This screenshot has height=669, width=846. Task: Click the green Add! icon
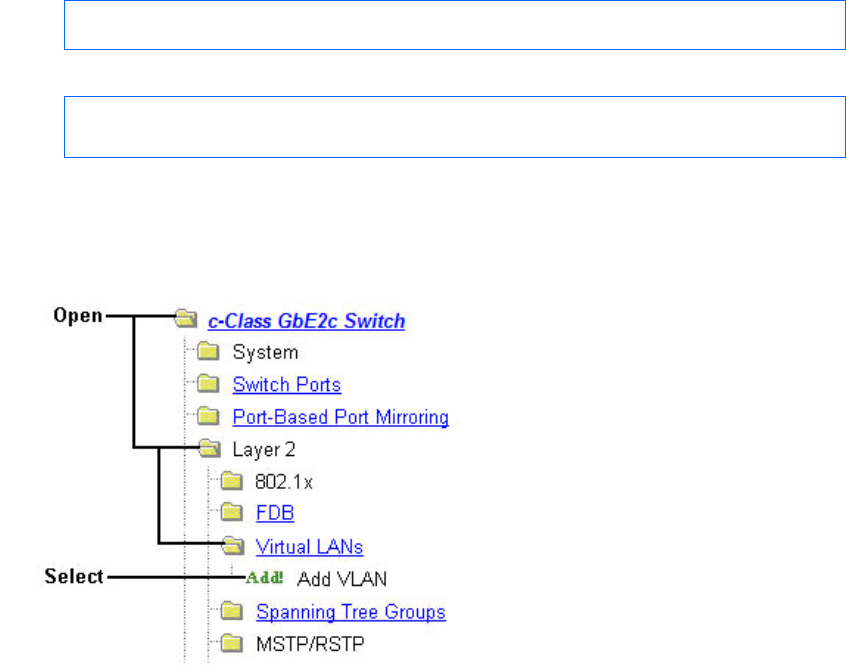(x=265, y=578)
